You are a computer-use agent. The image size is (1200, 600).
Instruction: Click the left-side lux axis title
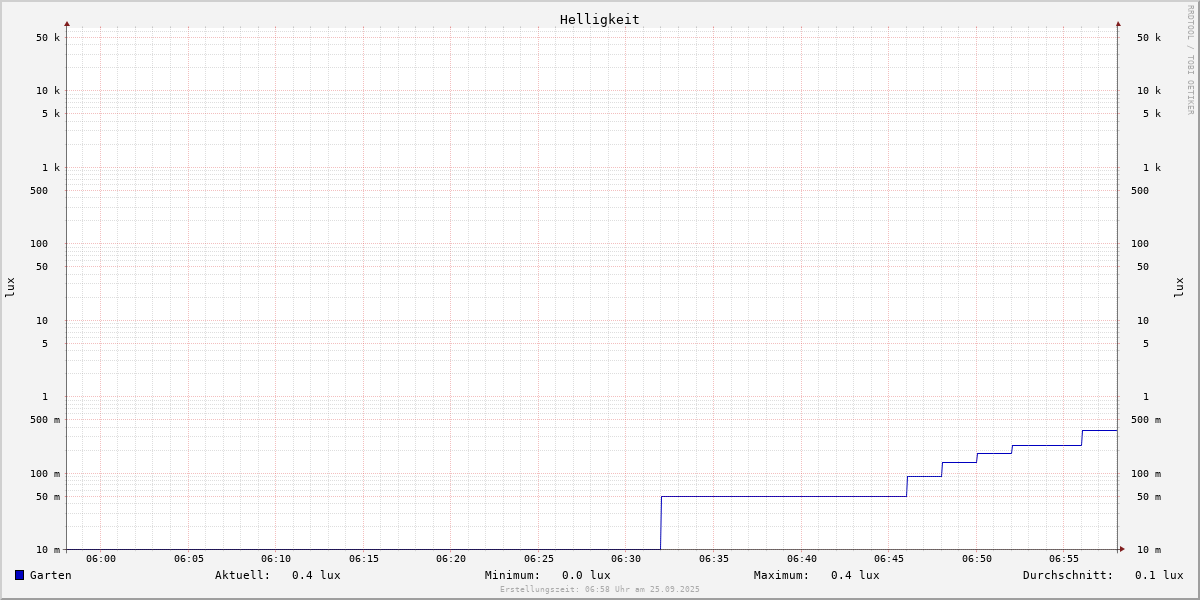pos(10,287)
